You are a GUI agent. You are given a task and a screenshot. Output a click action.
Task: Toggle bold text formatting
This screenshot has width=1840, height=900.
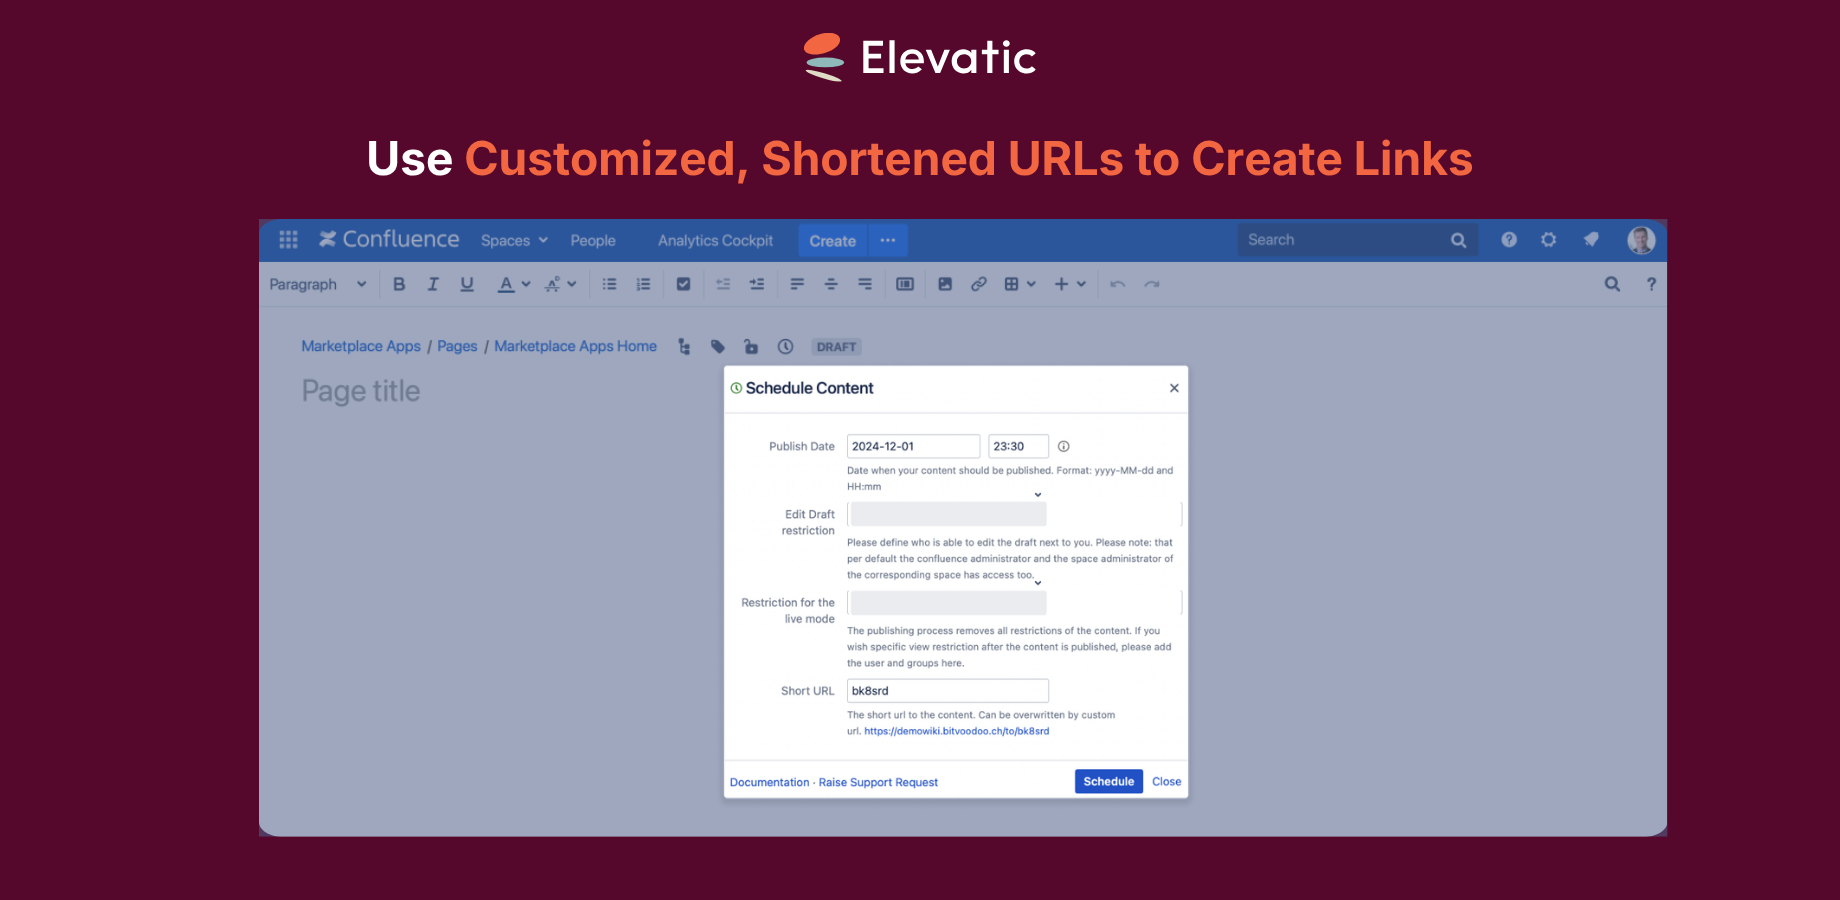399,284
